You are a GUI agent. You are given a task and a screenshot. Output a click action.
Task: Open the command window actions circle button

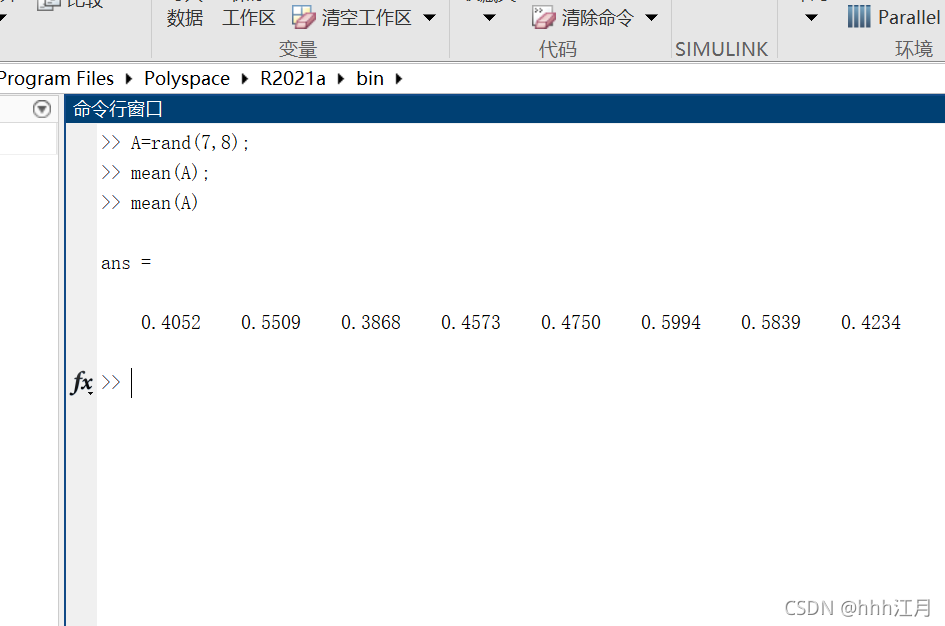42,109
